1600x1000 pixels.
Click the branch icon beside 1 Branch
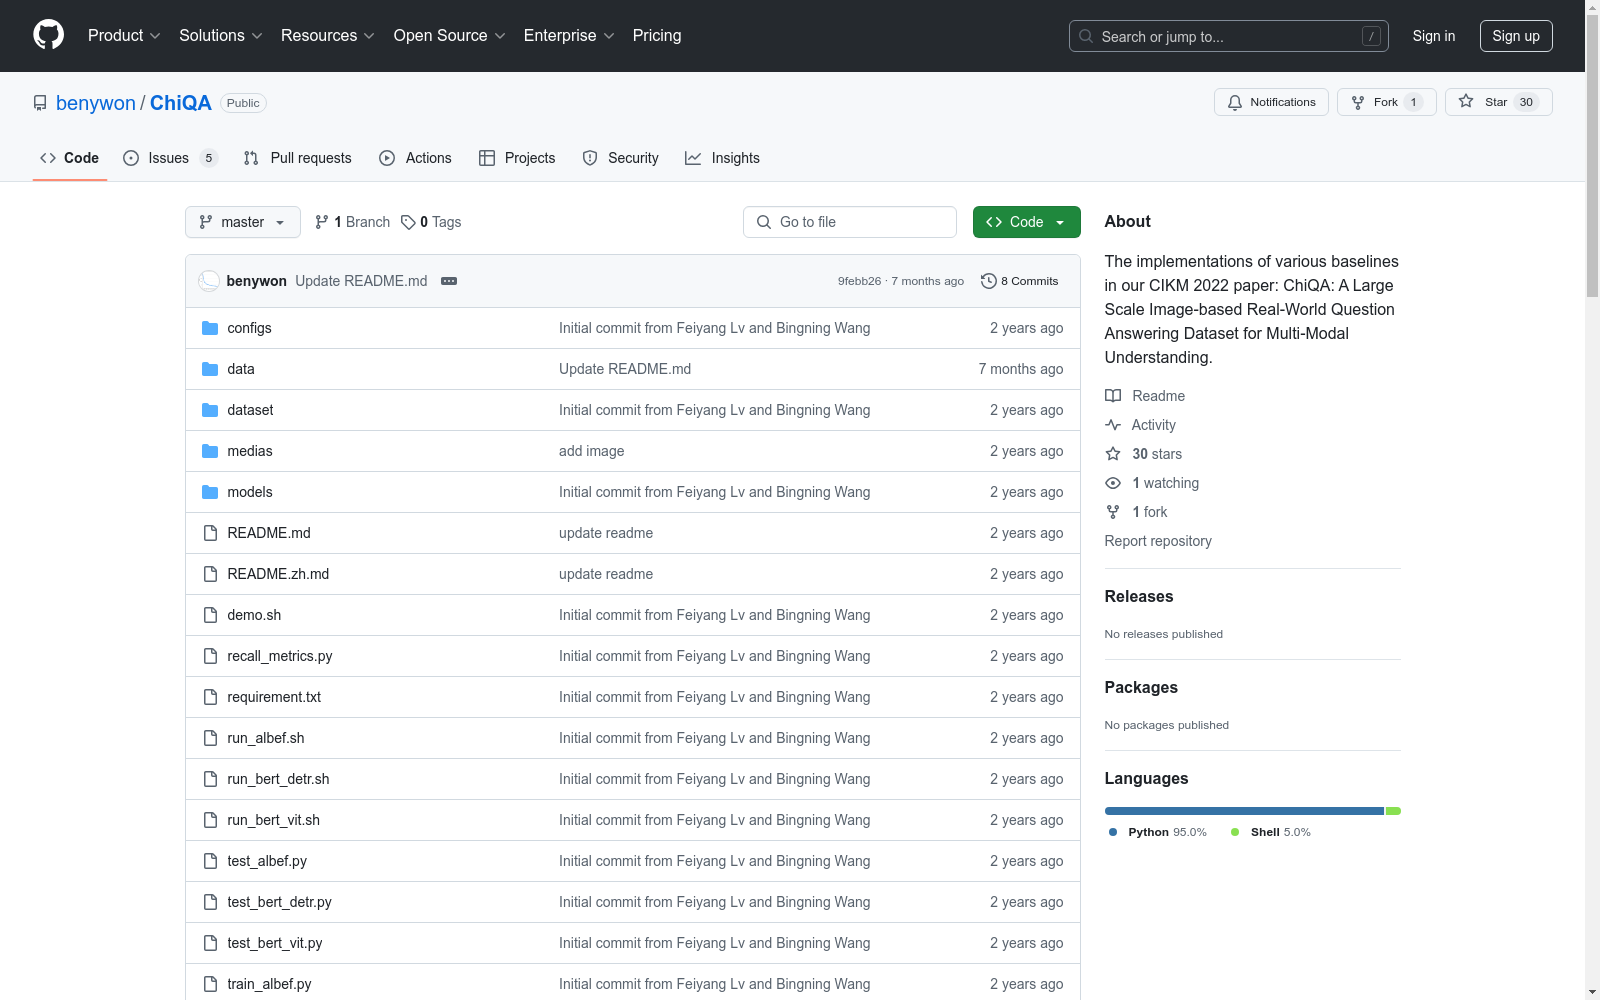click(x=322, y=222)
